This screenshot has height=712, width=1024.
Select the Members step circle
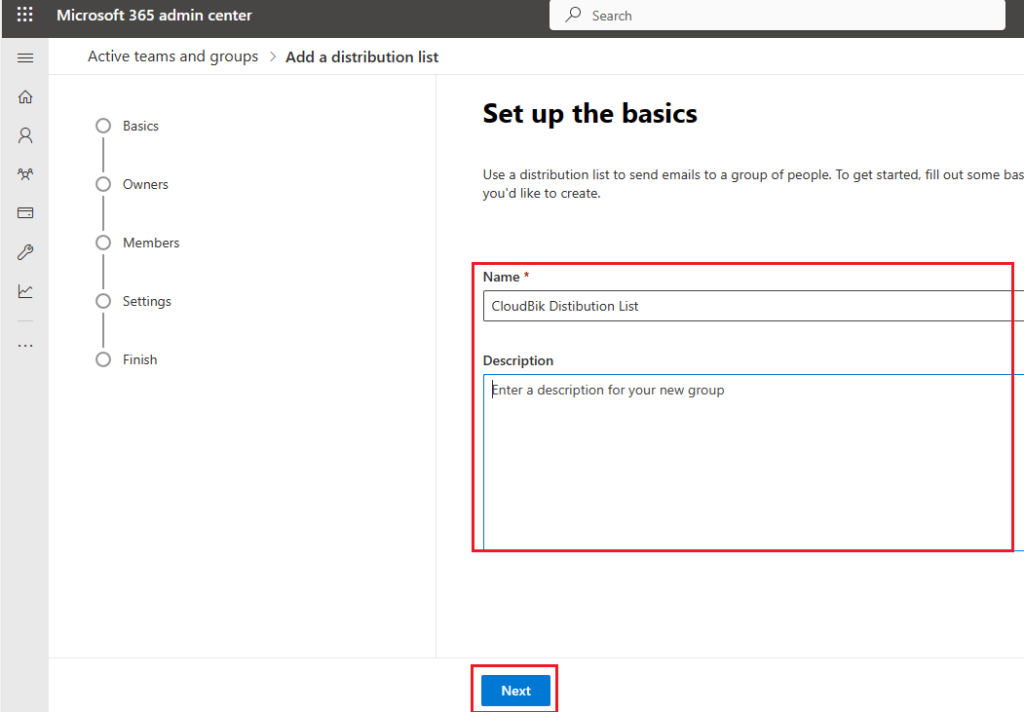103,242
